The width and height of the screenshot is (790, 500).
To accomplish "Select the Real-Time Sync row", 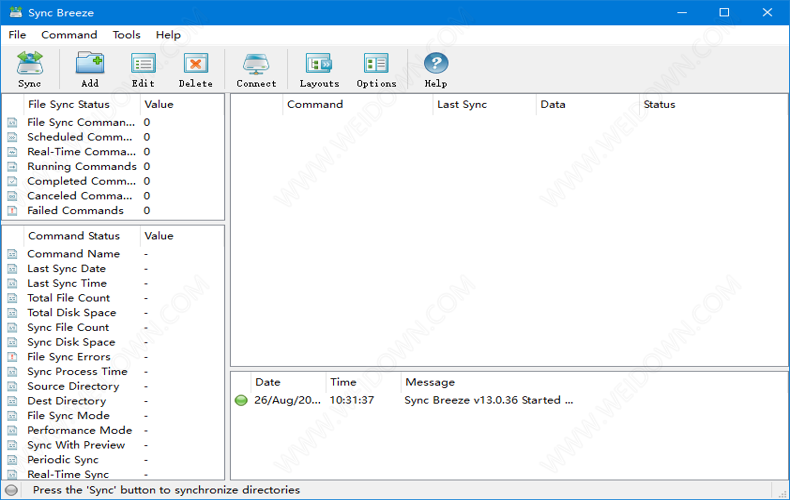I will tap(114, 474).
